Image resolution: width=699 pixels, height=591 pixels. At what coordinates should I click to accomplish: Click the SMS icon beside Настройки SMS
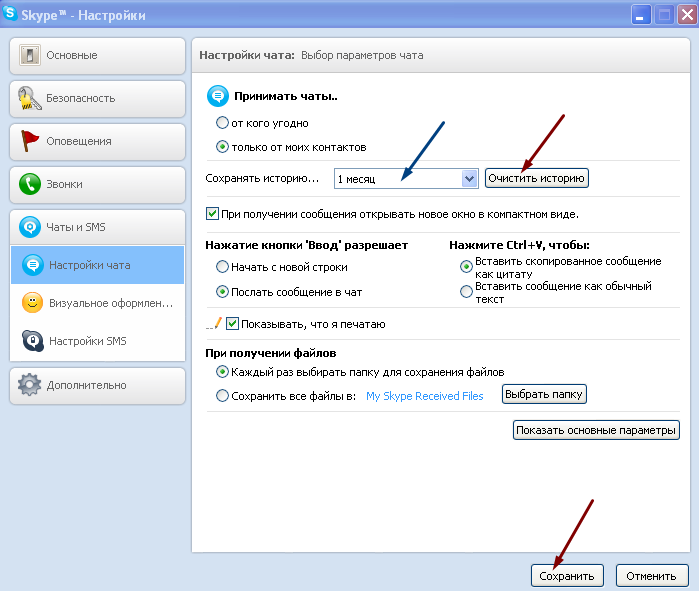click(33, 341)
